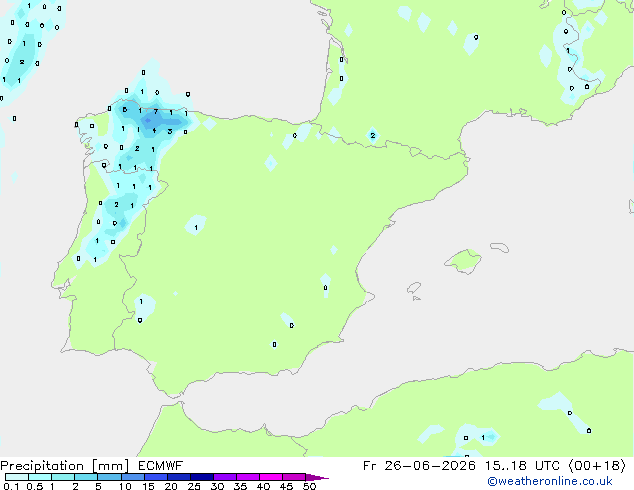Click the date 'Fr 26-06-2026' text
634x490 pixels.
[419, 466]
